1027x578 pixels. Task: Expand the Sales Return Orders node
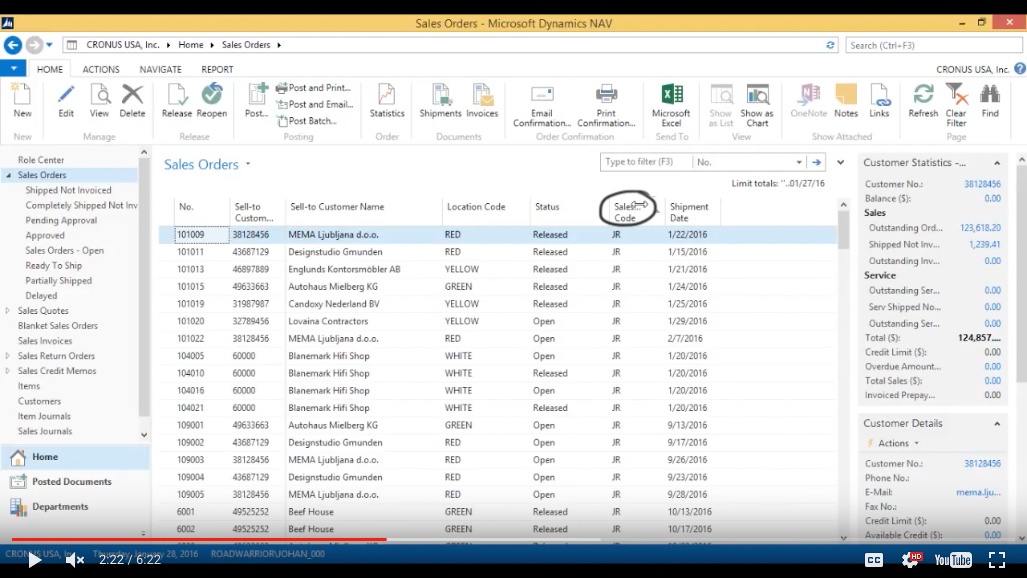tap(8, 356)
